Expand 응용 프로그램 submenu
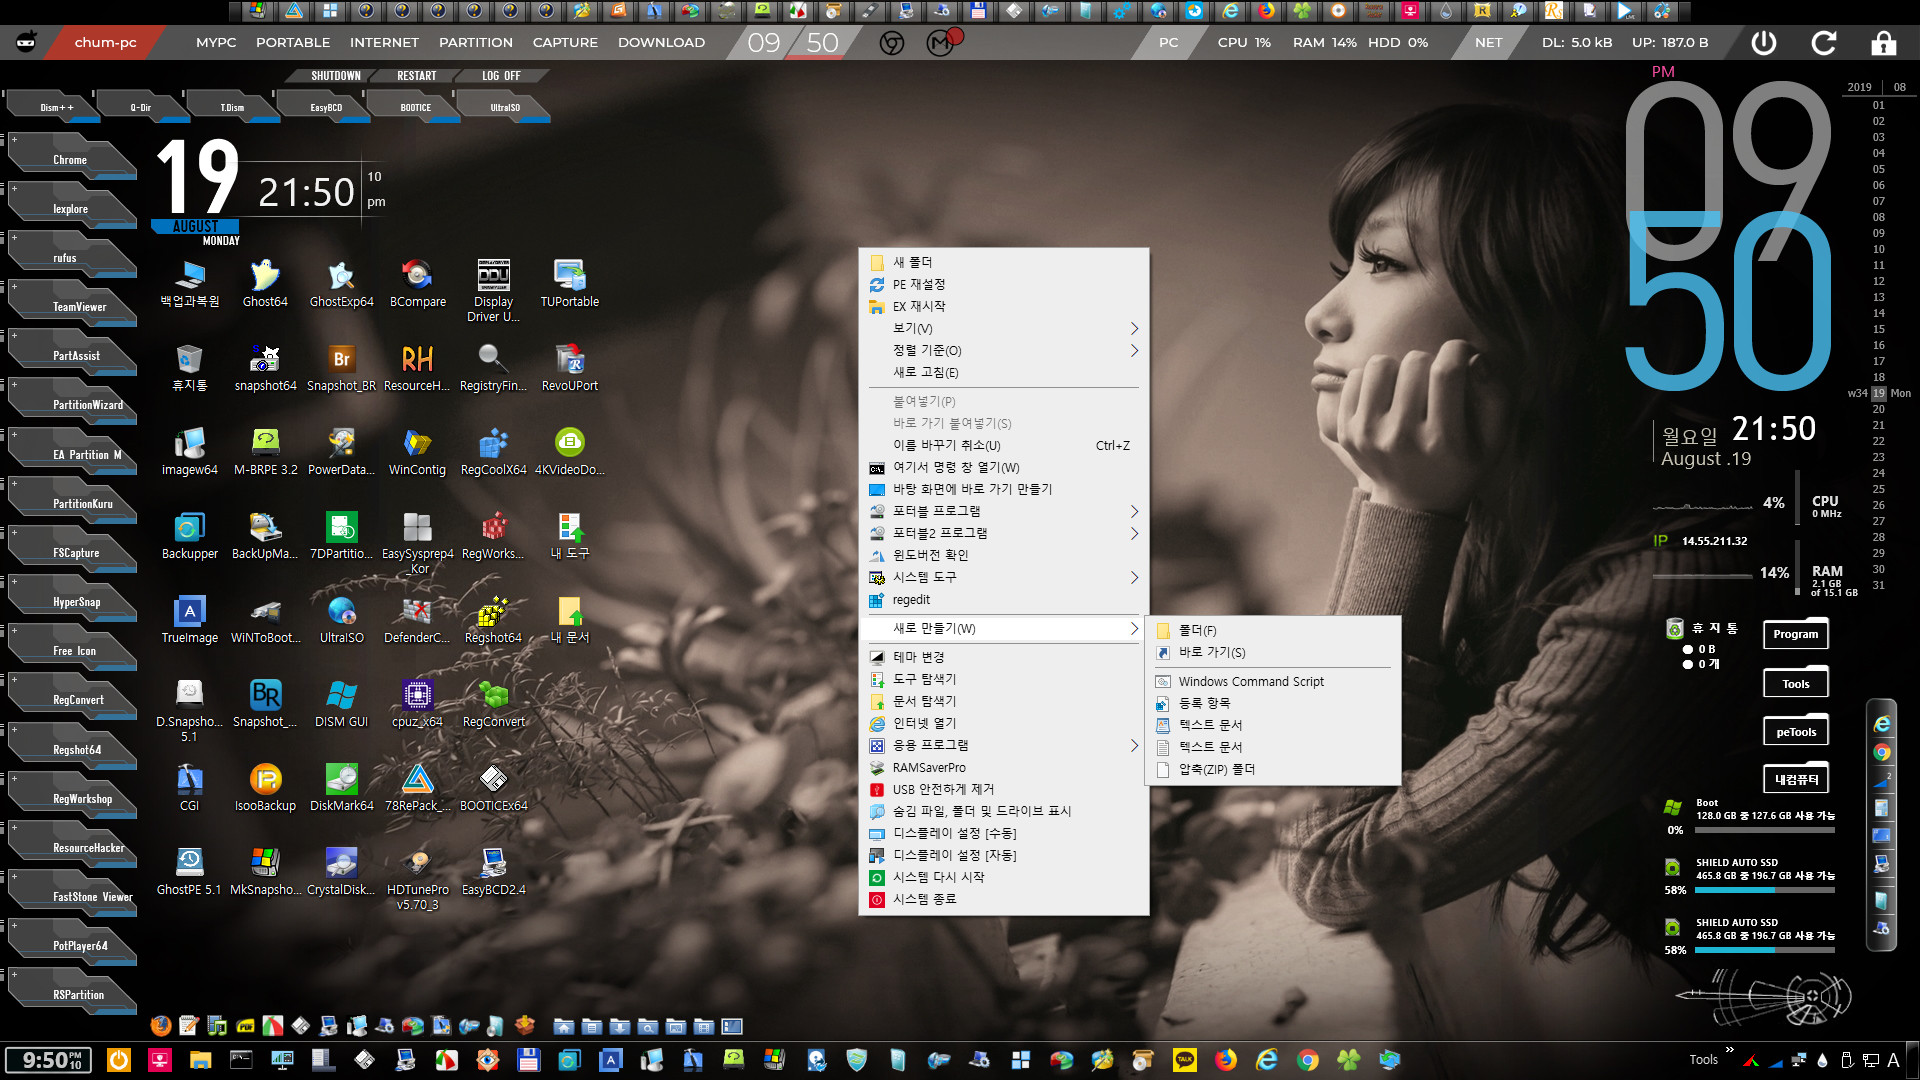Screen dimensions: 1920x1080 click(1004, 745)
